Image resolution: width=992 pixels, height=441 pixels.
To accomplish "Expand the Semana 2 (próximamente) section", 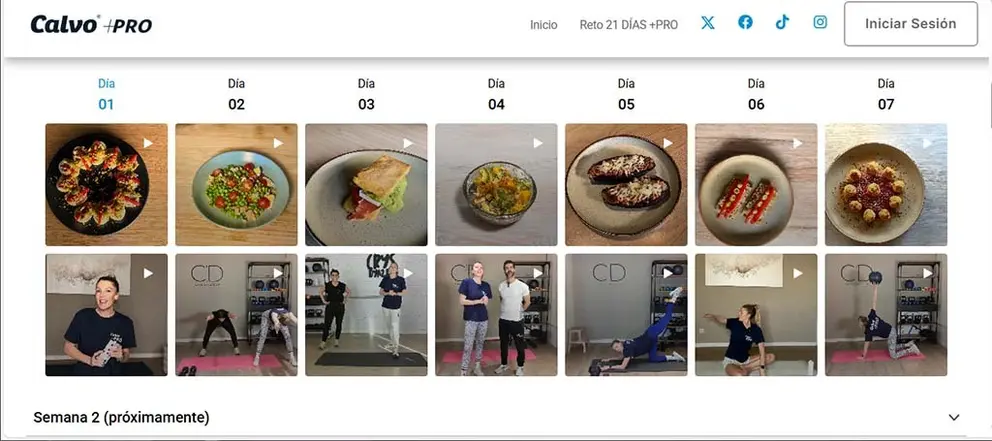I will (121, 417).
